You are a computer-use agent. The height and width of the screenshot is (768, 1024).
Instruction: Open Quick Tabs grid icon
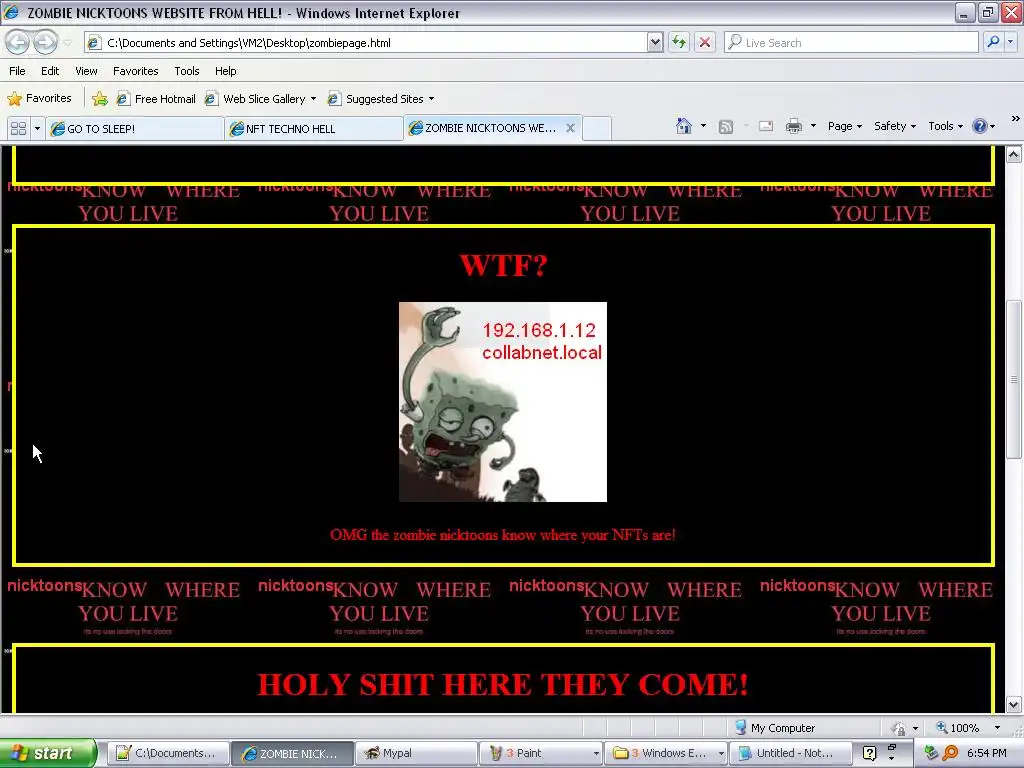coord(18,129)
